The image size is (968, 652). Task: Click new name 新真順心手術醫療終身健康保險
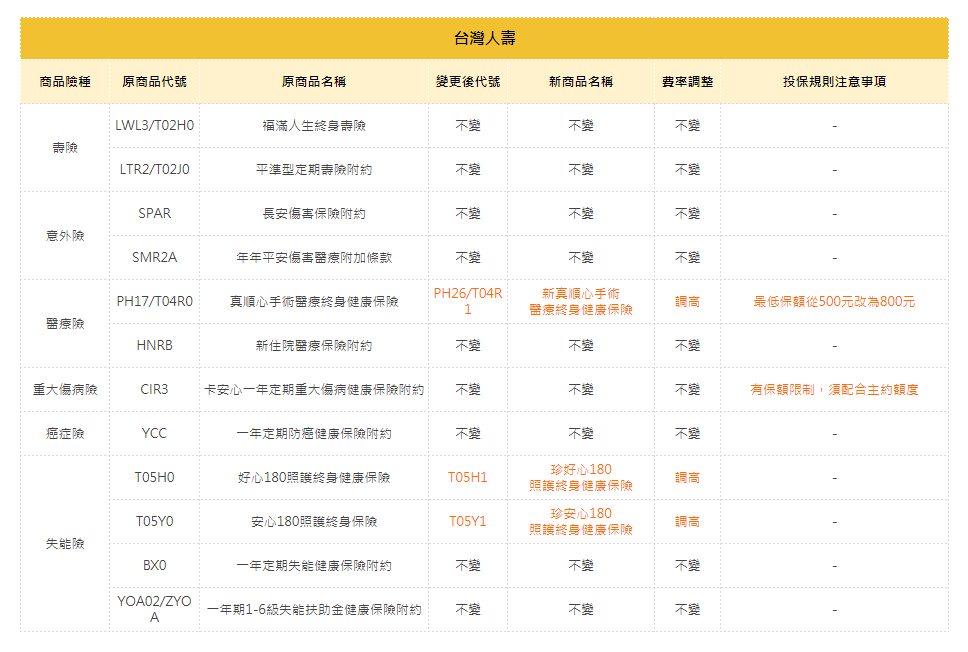coord(581,301)
